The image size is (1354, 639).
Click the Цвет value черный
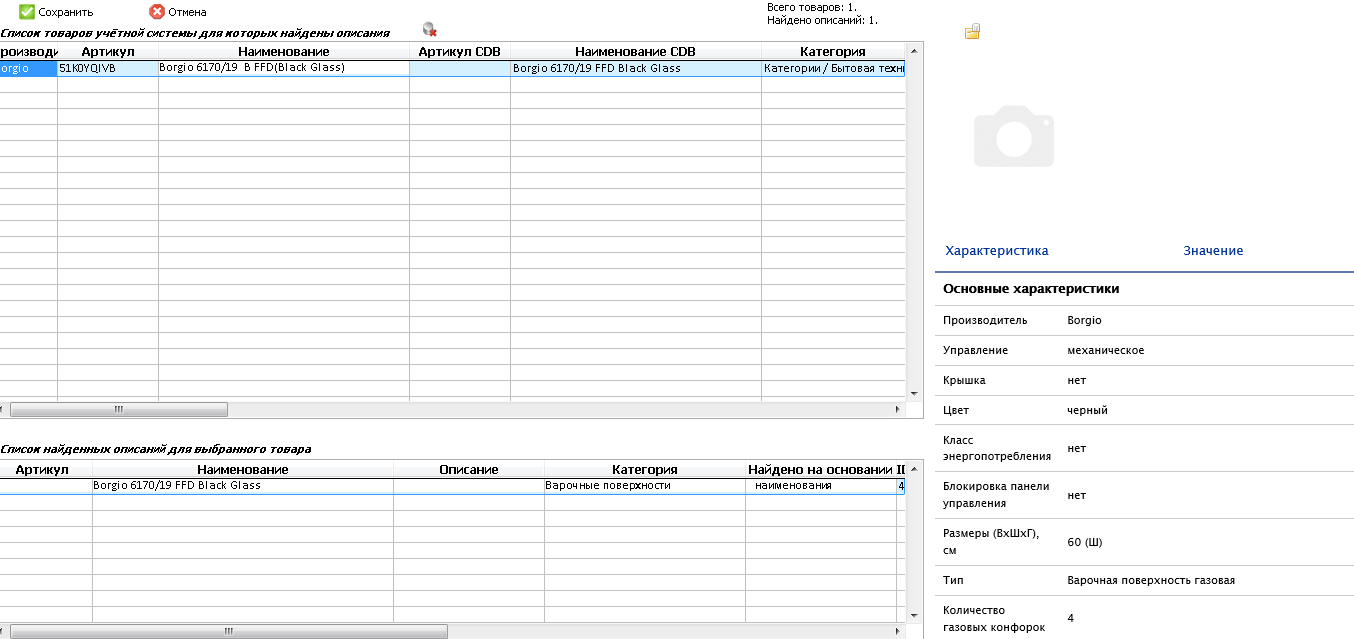point(1088,411)
